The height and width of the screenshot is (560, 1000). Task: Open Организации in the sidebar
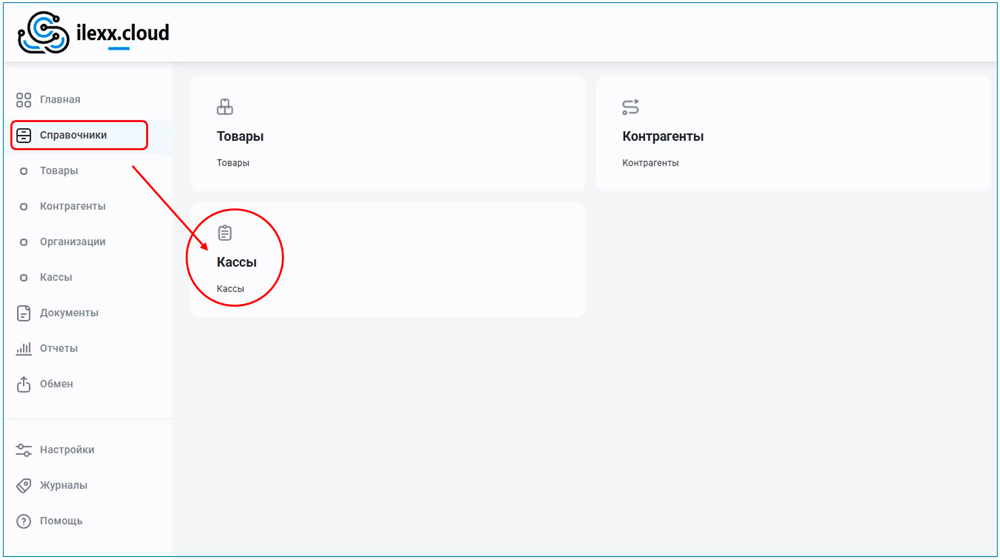tap(72, 242)
